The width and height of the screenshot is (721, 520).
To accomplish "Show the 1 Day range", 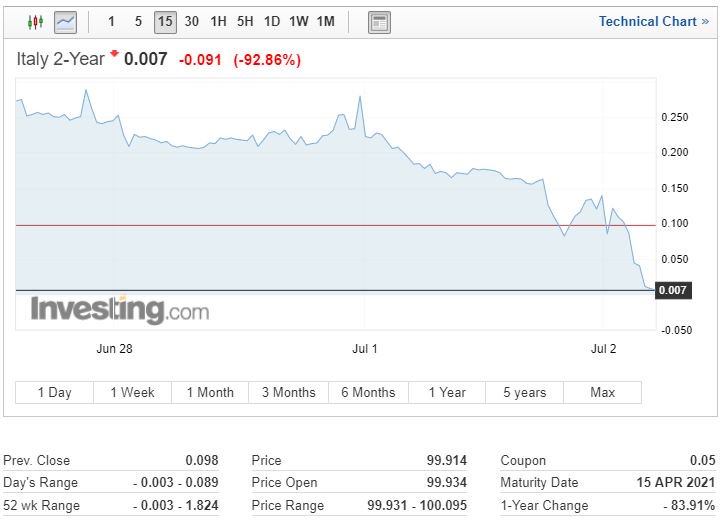I will click(55, 392).
